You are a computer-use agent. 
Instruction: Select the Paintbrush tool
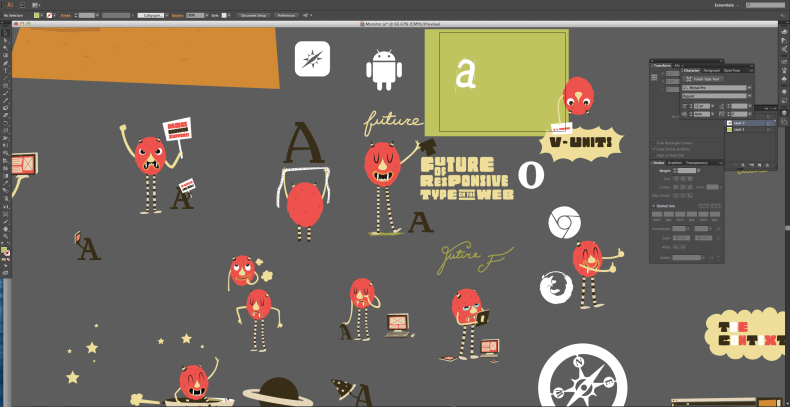pos(6,93)
